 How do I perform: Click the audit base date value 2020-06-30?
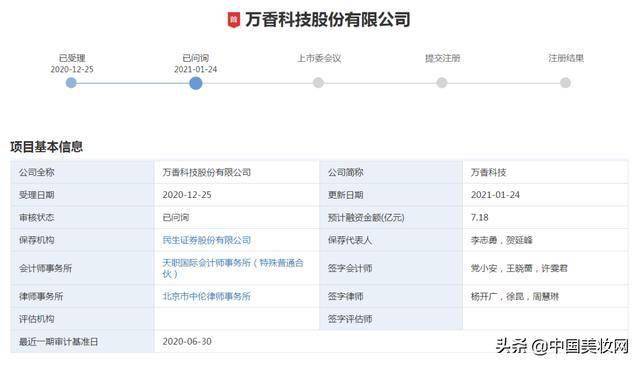pyautogui.click(x=187, y=341)
